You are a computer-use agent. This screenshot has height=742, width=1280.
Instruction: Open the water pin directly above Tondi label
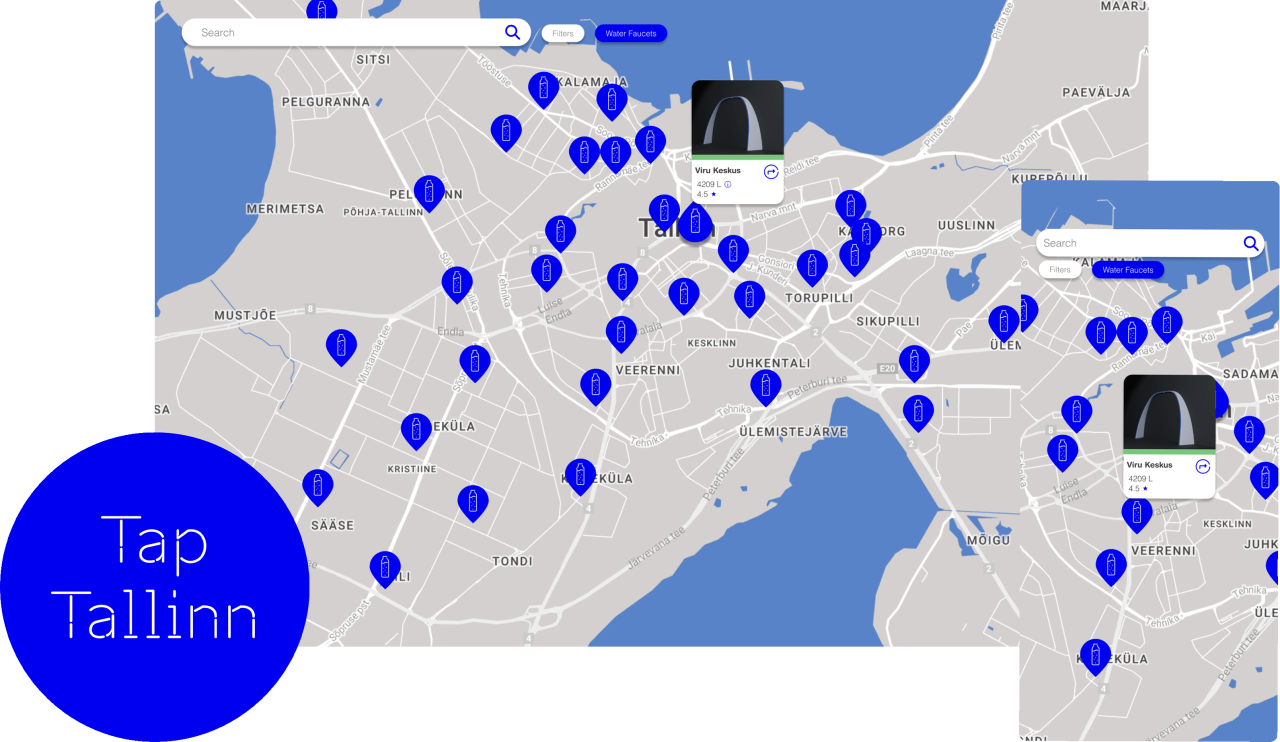coord(473,502)
